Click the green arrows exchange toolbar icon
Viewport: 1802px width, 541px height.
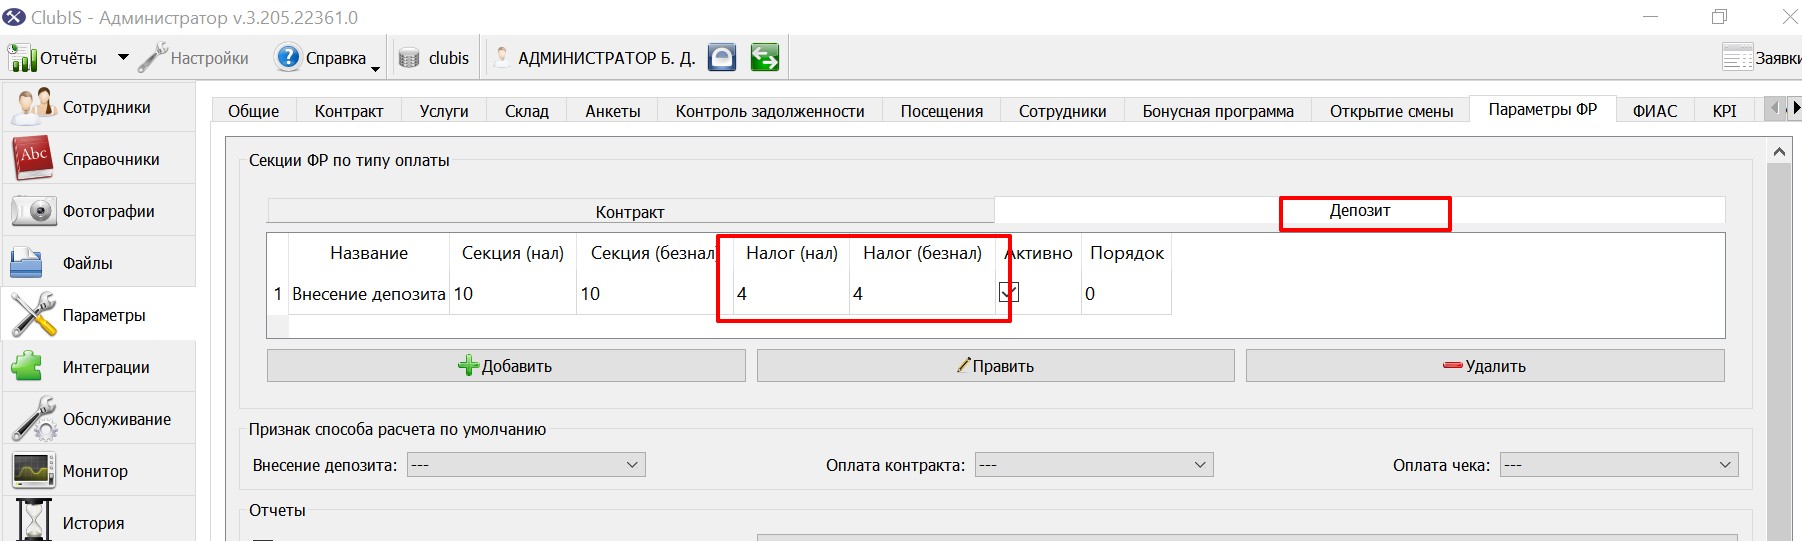(x=765, y=58)
